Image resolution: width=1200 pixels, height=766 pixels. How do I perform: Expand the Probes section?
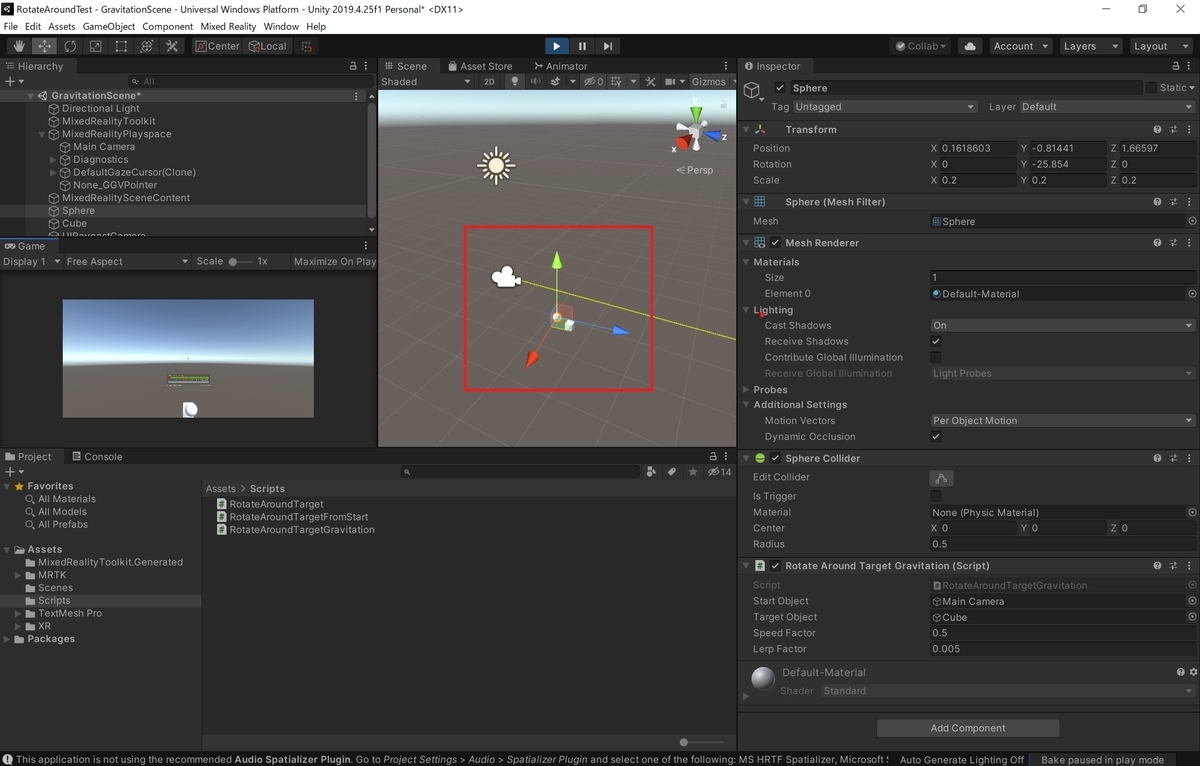pos(746,390)
